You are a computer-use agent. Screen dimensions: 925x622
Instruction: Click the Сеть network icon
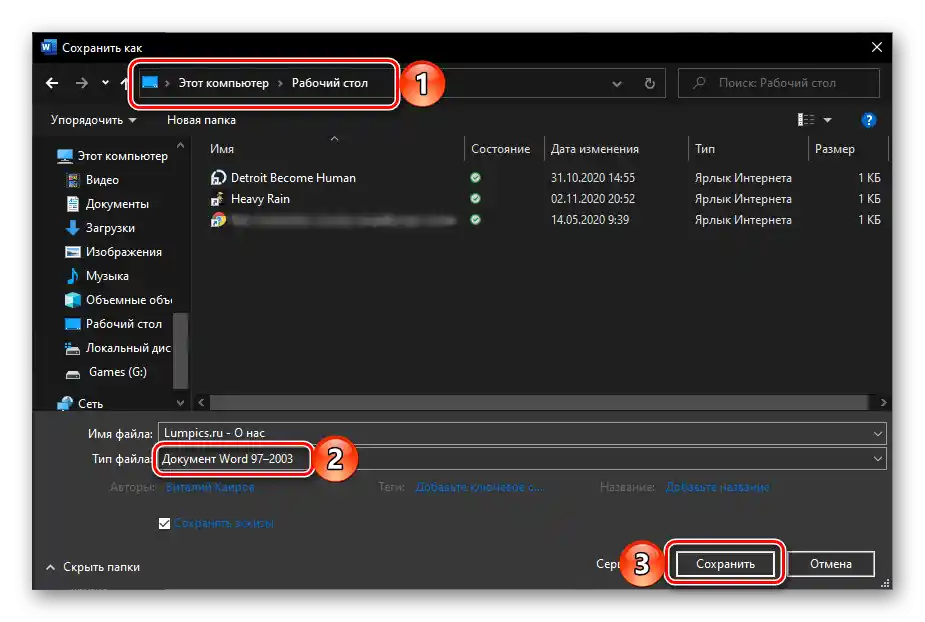click(65, 404)
